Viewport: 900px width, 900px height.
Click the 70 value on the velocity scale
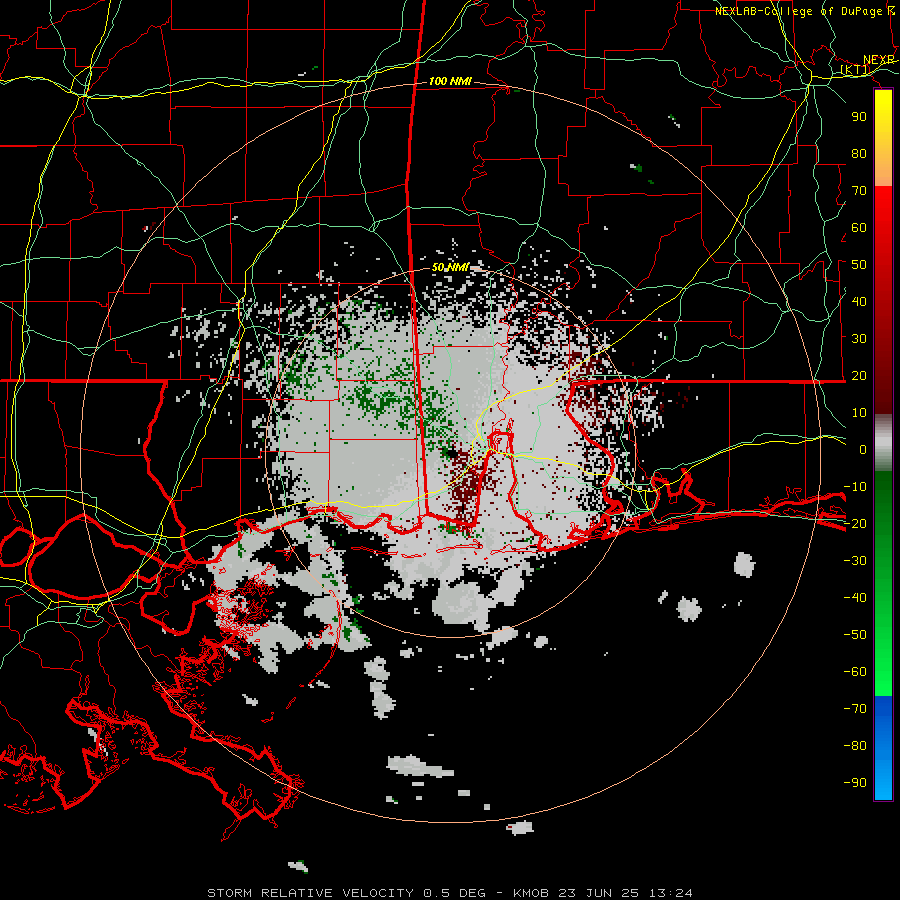pyautogui.click(x=859, y=191)
